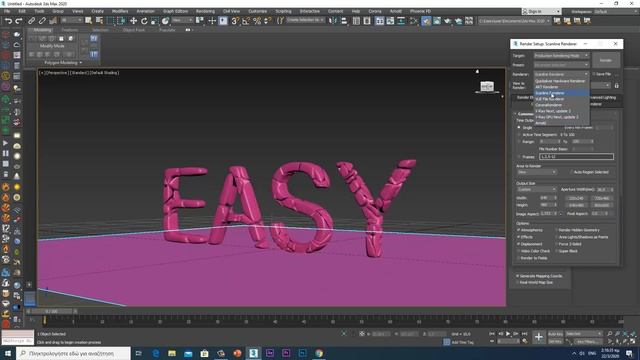Viewport: 640px width, 360px height.
Task: Choose the Select and Scale tool
Action: point(155,21)
